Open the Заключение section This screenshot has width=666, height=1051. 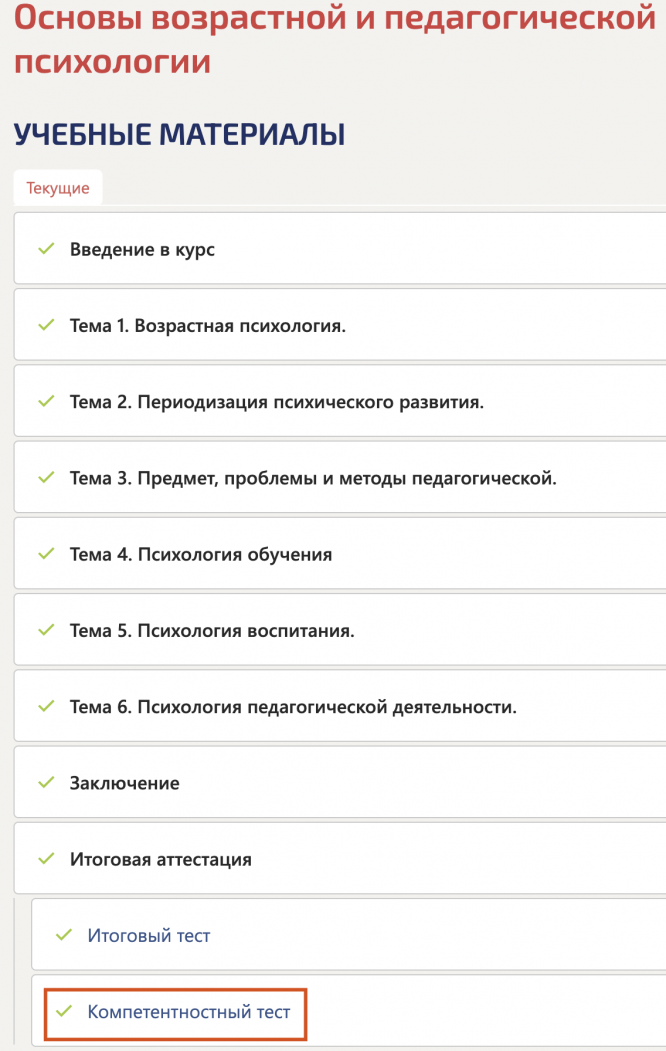pos(124,783)
